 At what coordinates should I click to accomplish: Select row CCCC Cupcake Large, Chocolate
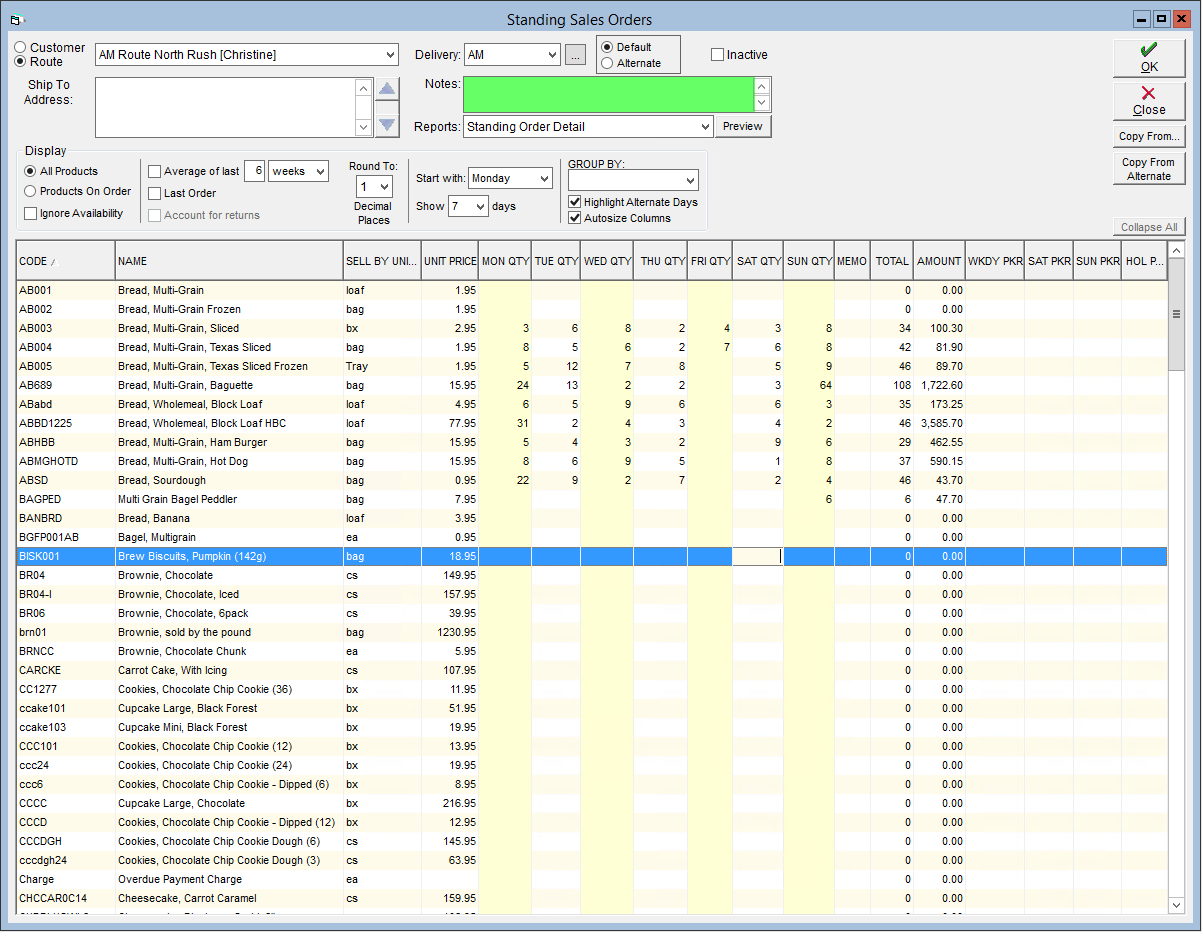coord(591,803)
